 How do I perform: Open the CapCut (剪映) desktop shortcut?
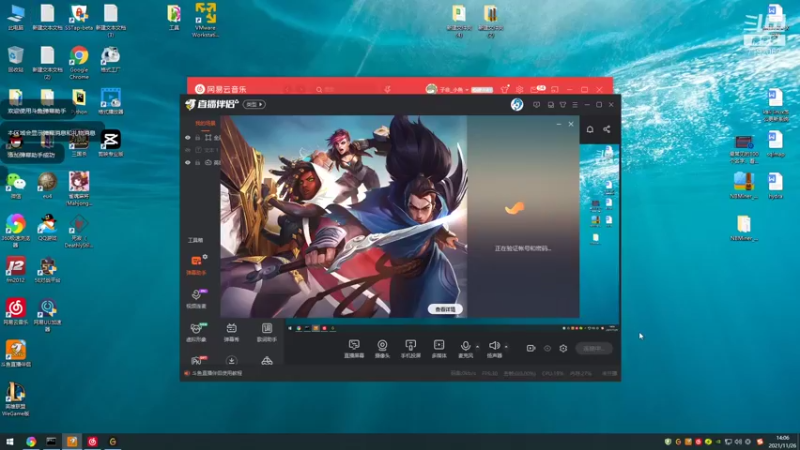click(110, 143)
